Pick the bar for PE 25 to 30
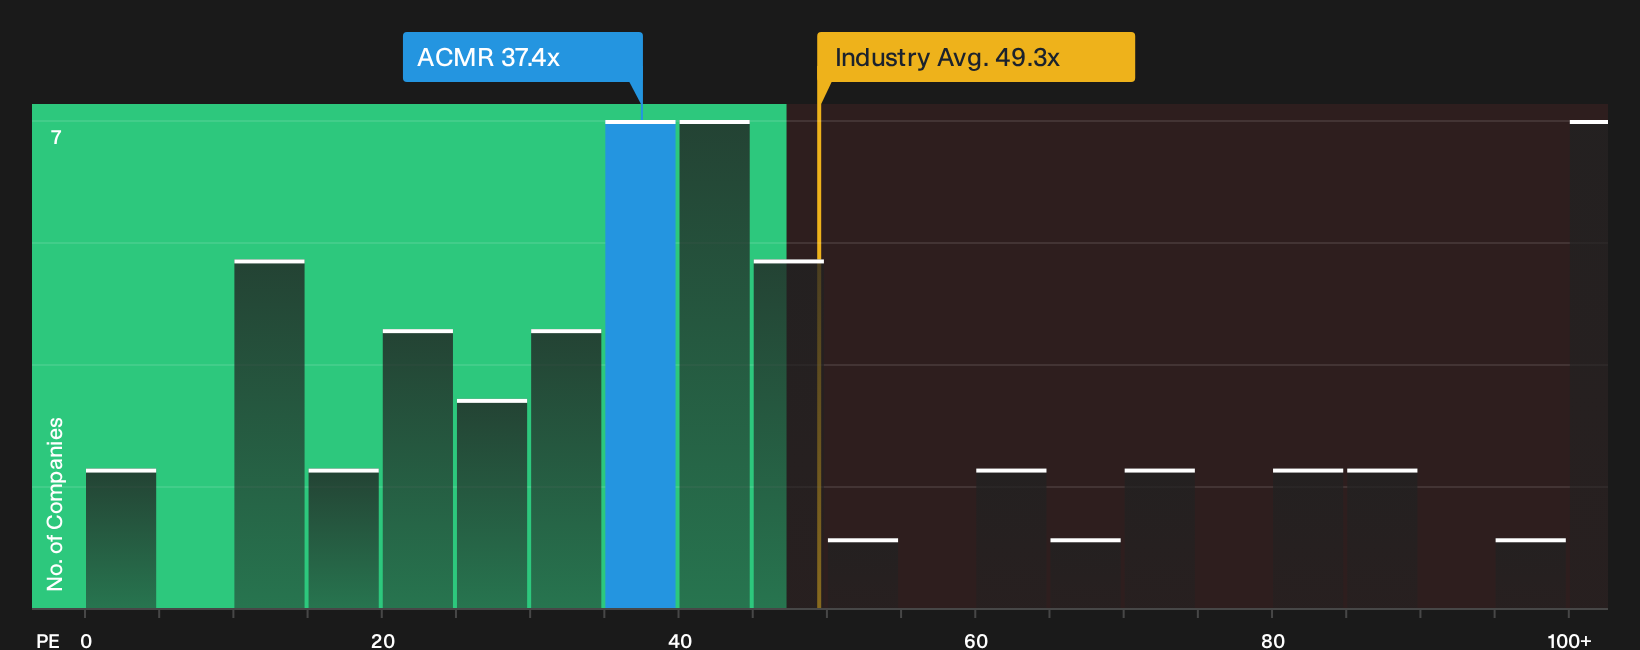1640x650 pixels. pyautogui.click(x=492, y=503)
